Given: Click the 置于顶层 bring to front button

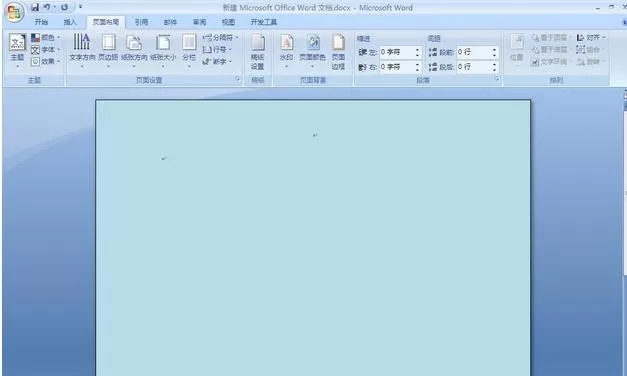Looking at the screenshot, I should pos(551,38).
